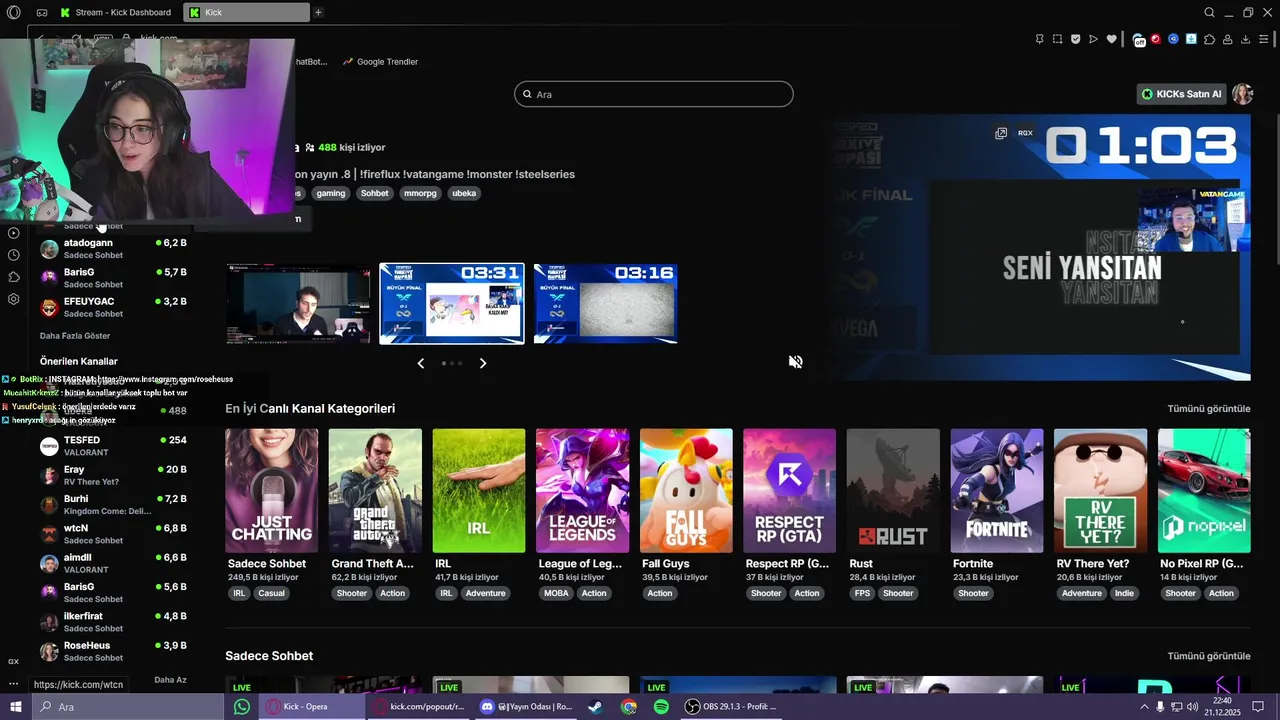1280x720 pixels.
Task: Open Tümünü görüntüle for Sadece Sohbet
Action: 1209,656
